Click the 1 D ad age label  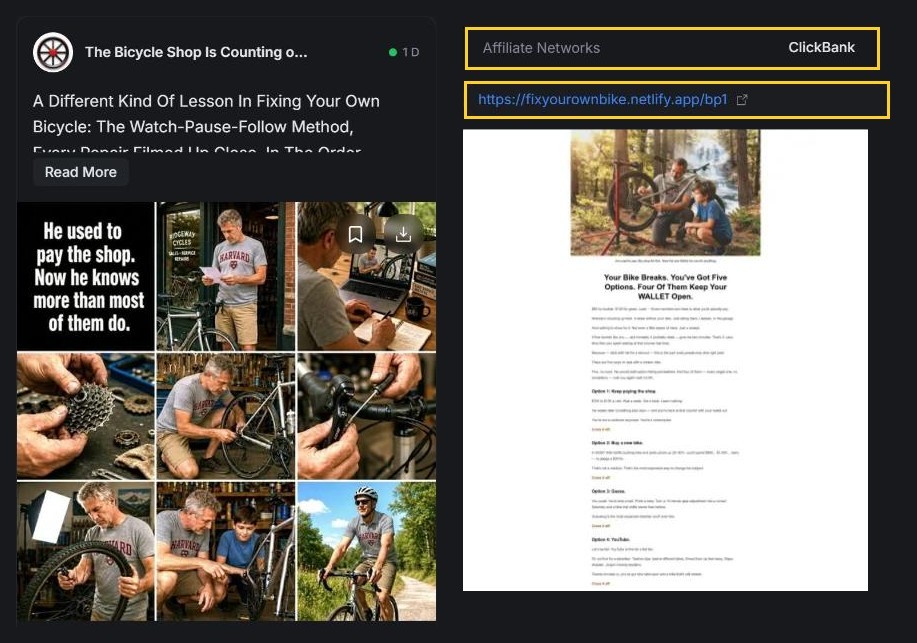[x=411, y=52]
